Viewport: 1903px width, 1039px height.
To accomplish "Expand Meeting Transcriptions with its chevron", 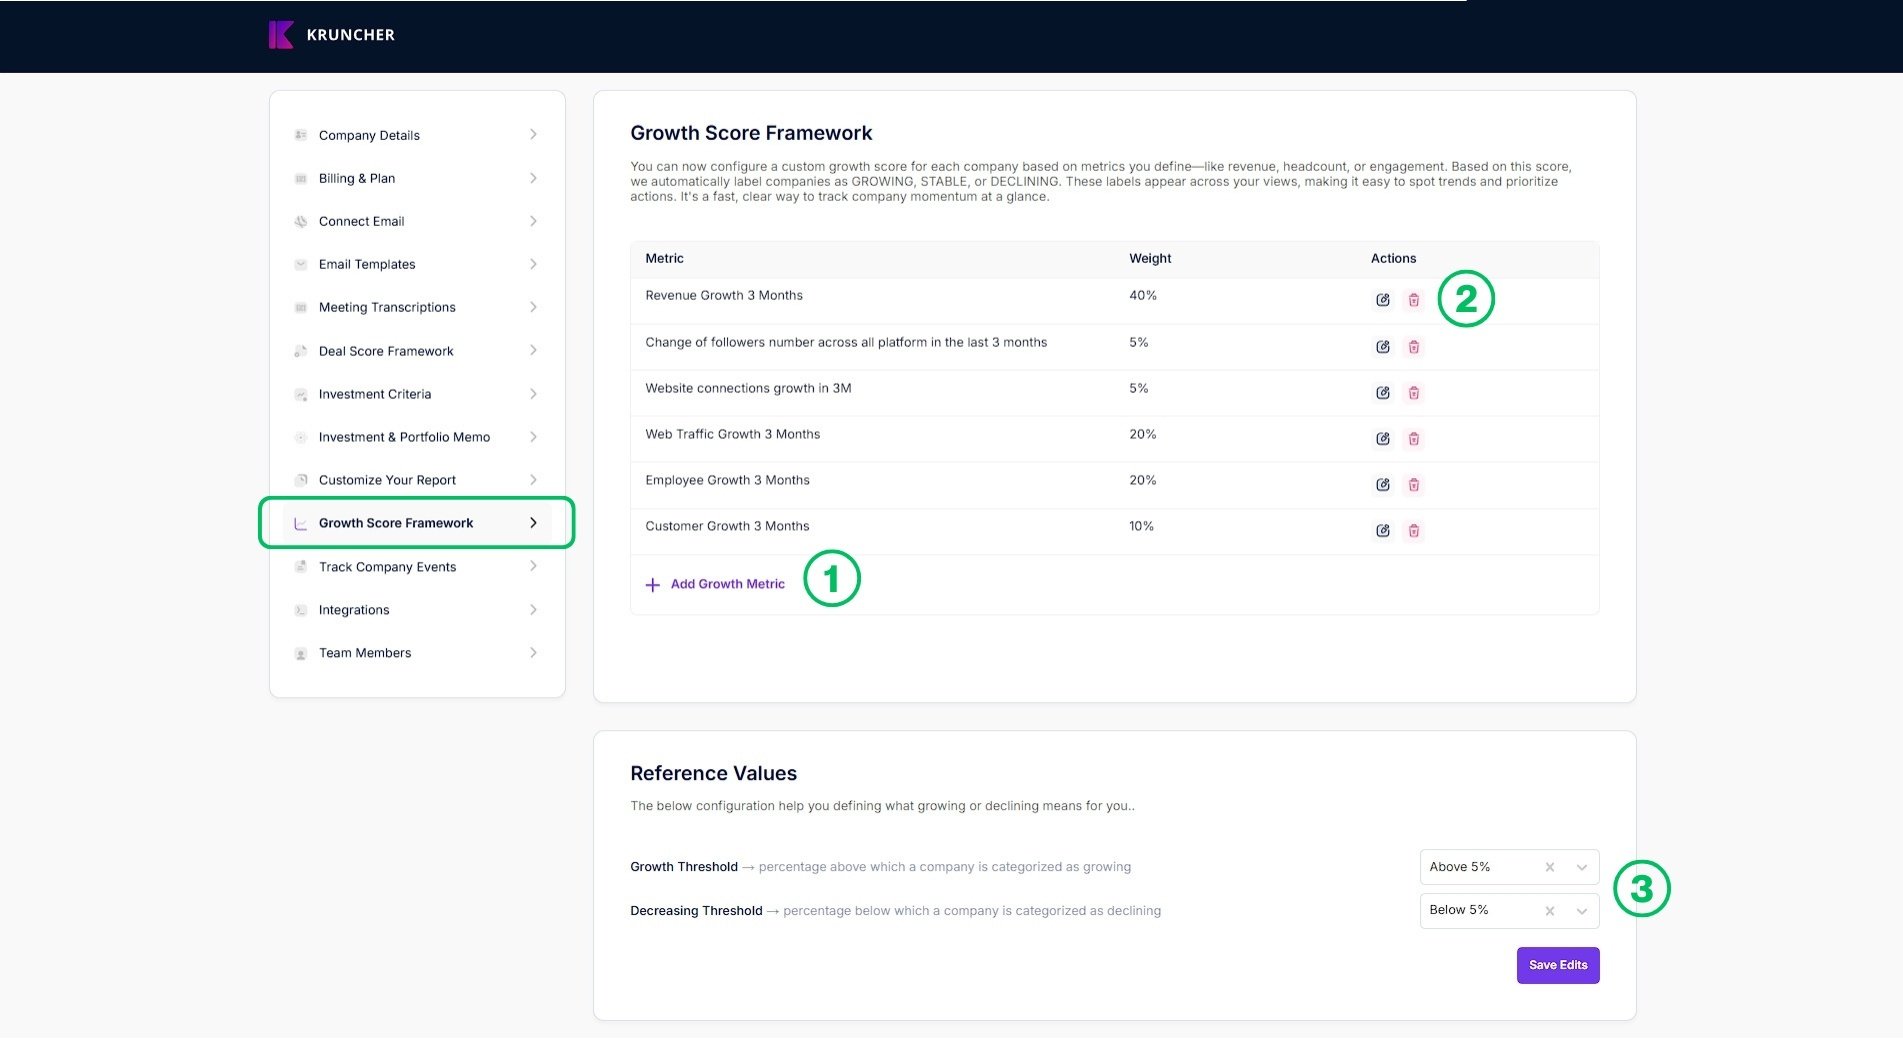I will [533, 307].
